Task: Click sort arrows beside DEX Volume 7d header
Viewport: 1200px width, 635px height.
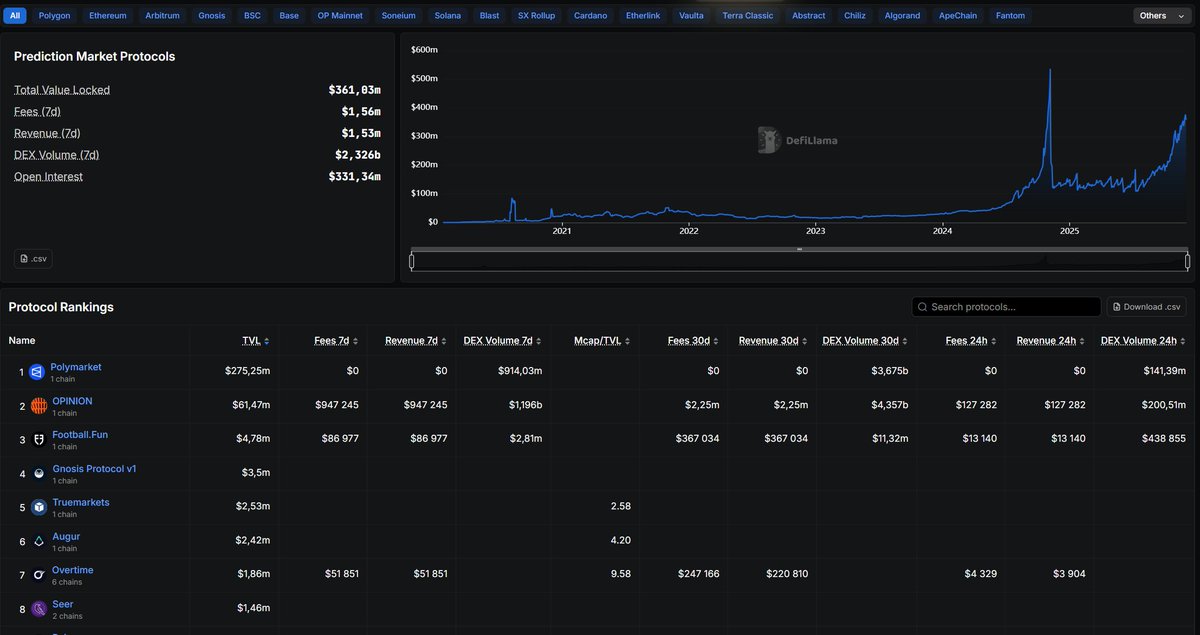Action: (x=539, y=341)
